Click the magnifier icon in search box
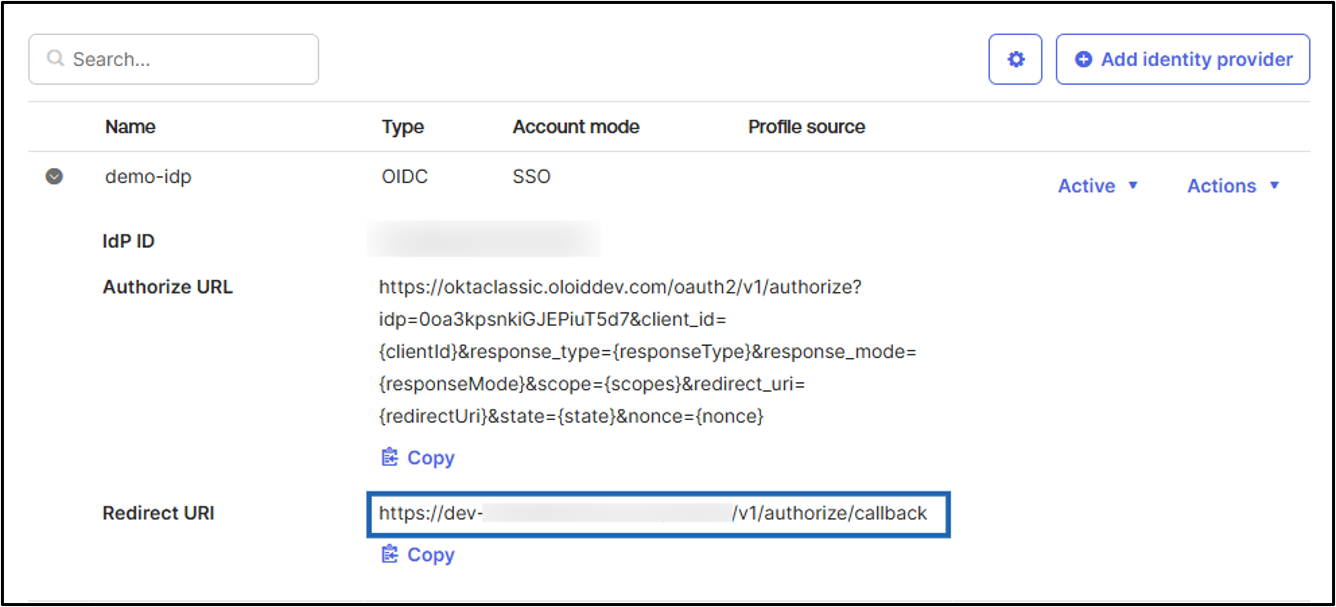This screenshot has width=1336, height=607. click(x=56, y=60)
